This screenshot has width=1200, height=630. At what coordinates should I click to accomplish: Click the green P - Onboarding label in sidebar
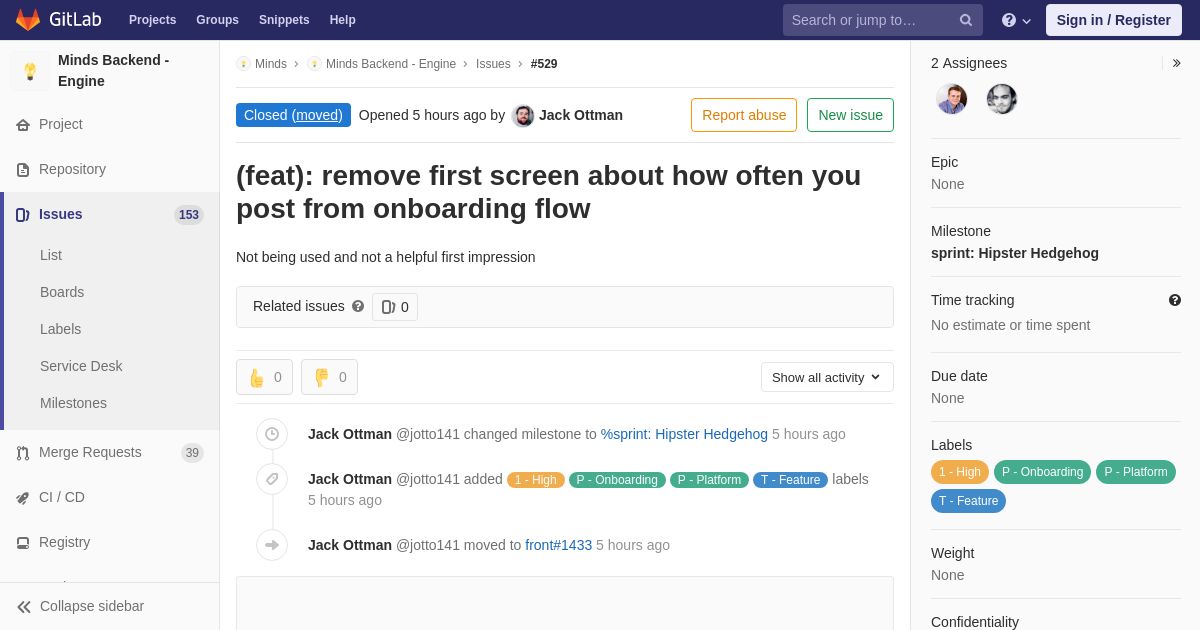point(1042,472)
